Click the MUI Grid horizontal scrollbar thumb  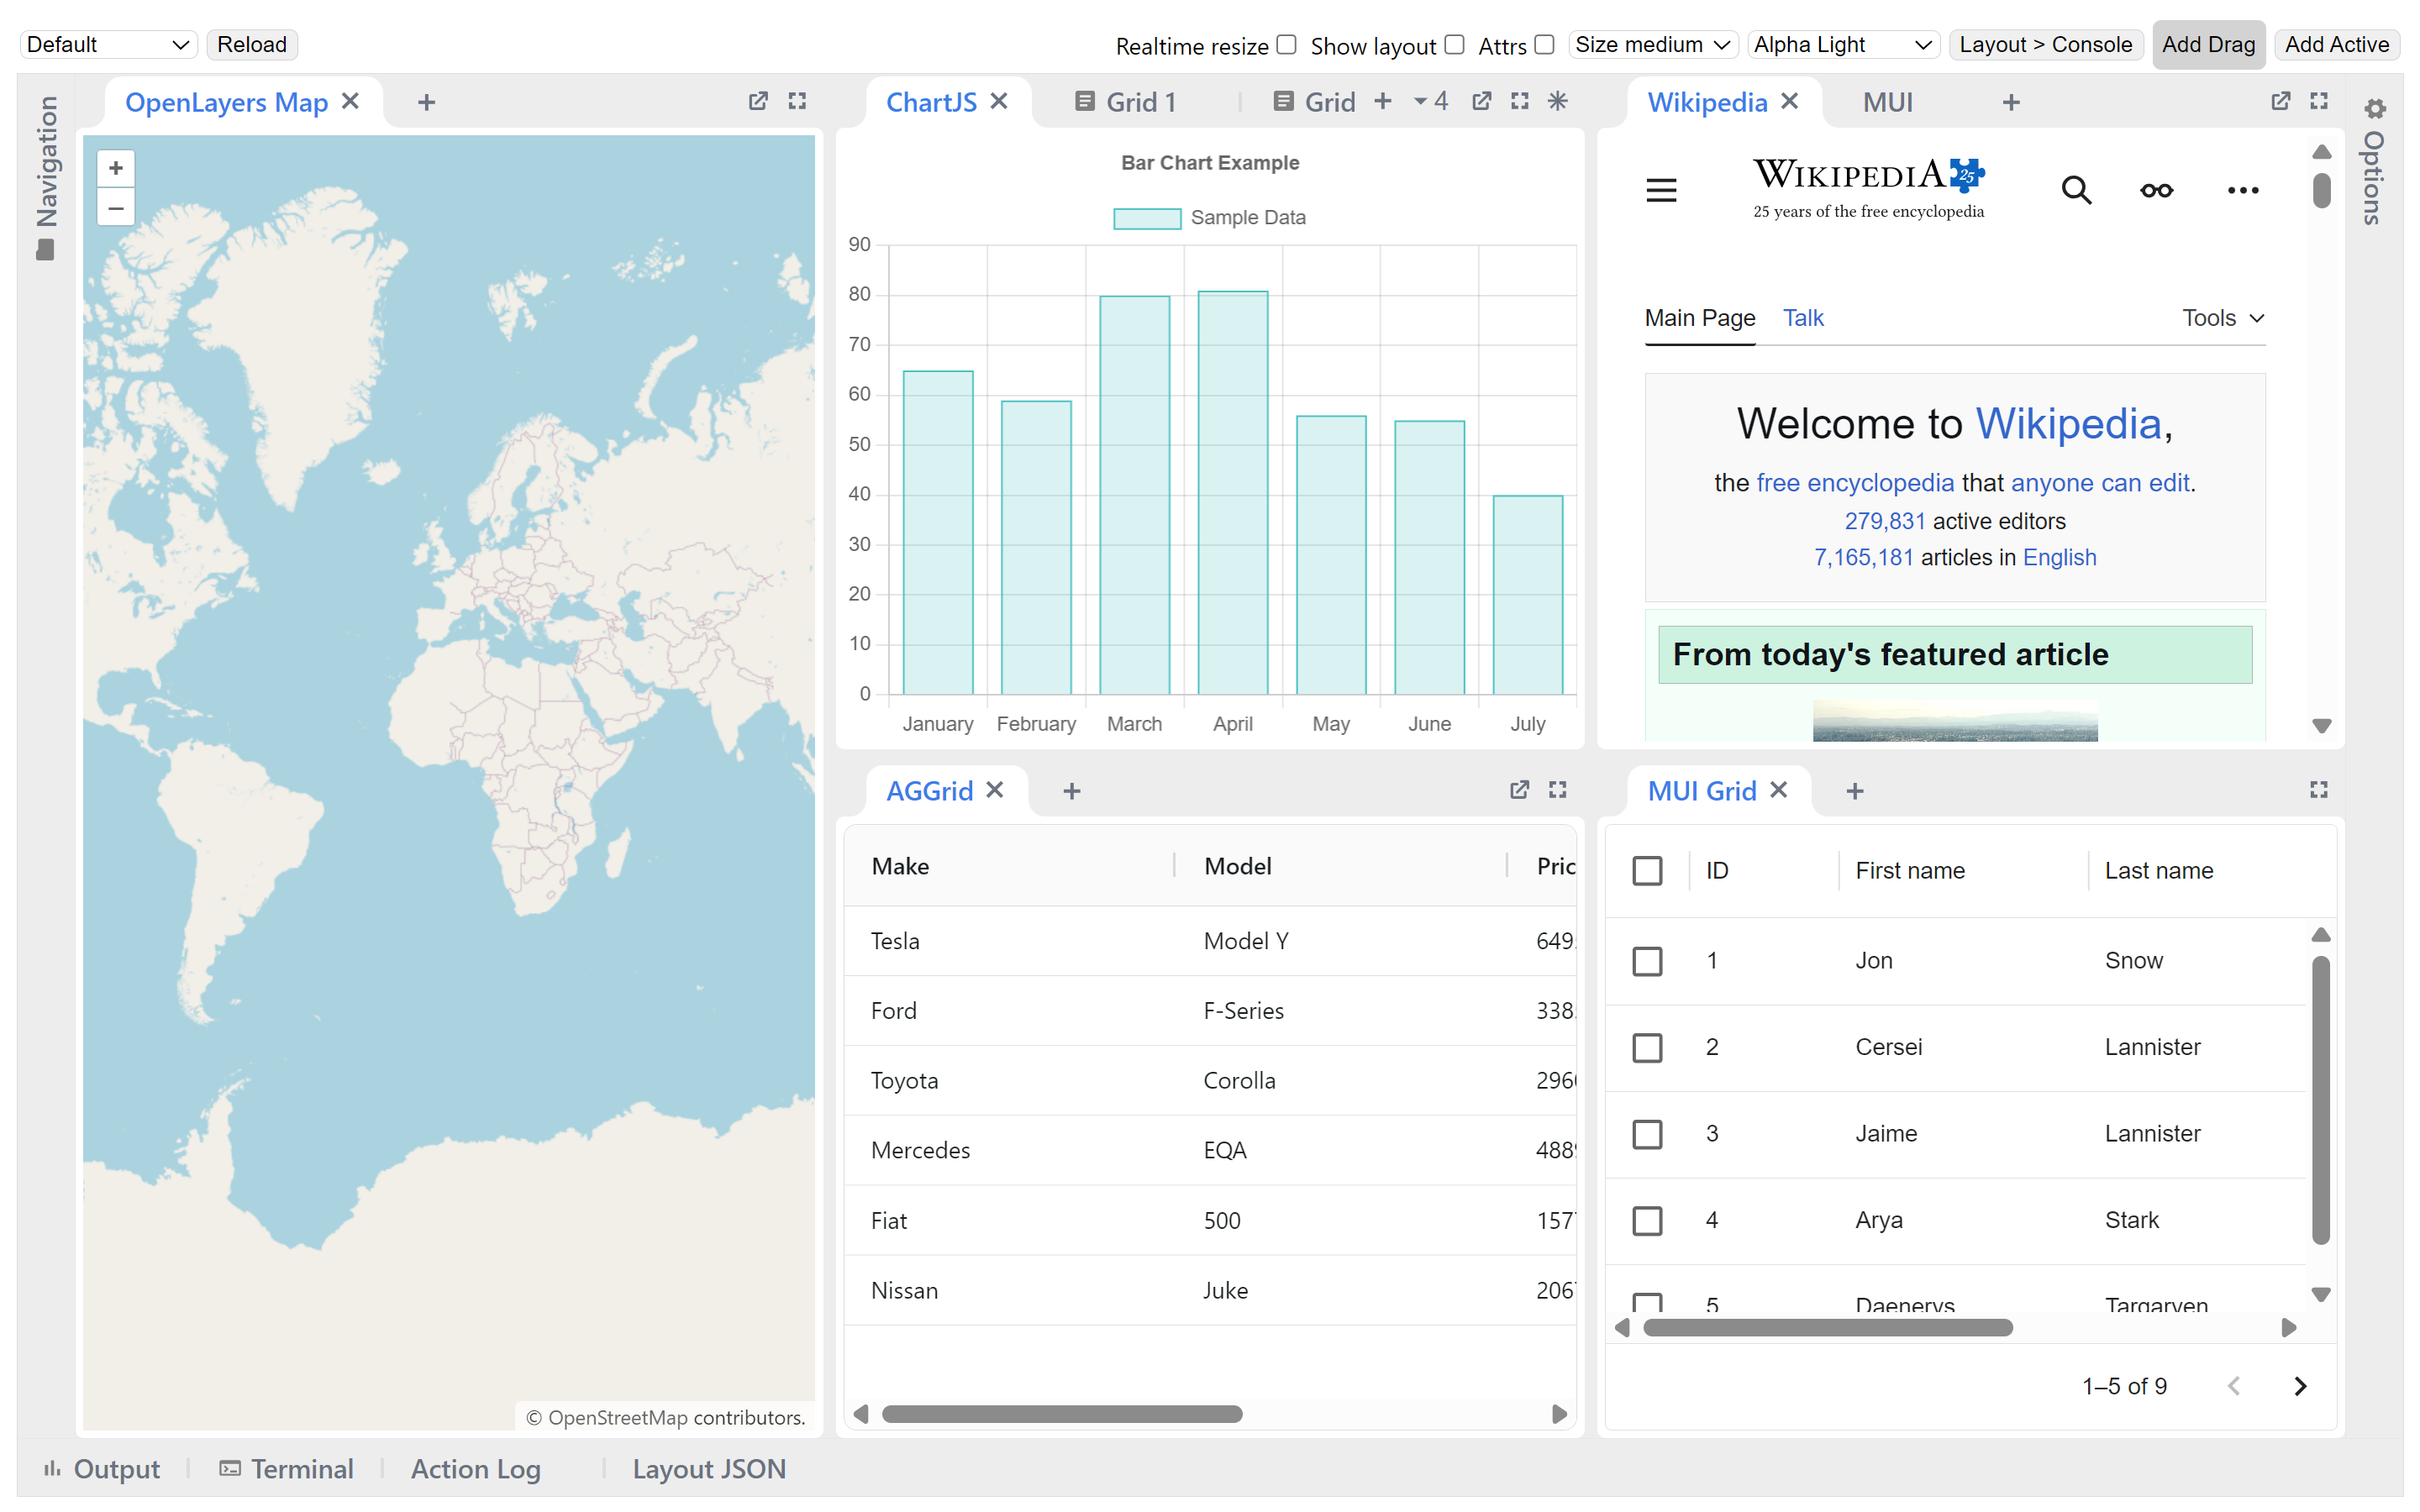click(1828, 1328)
